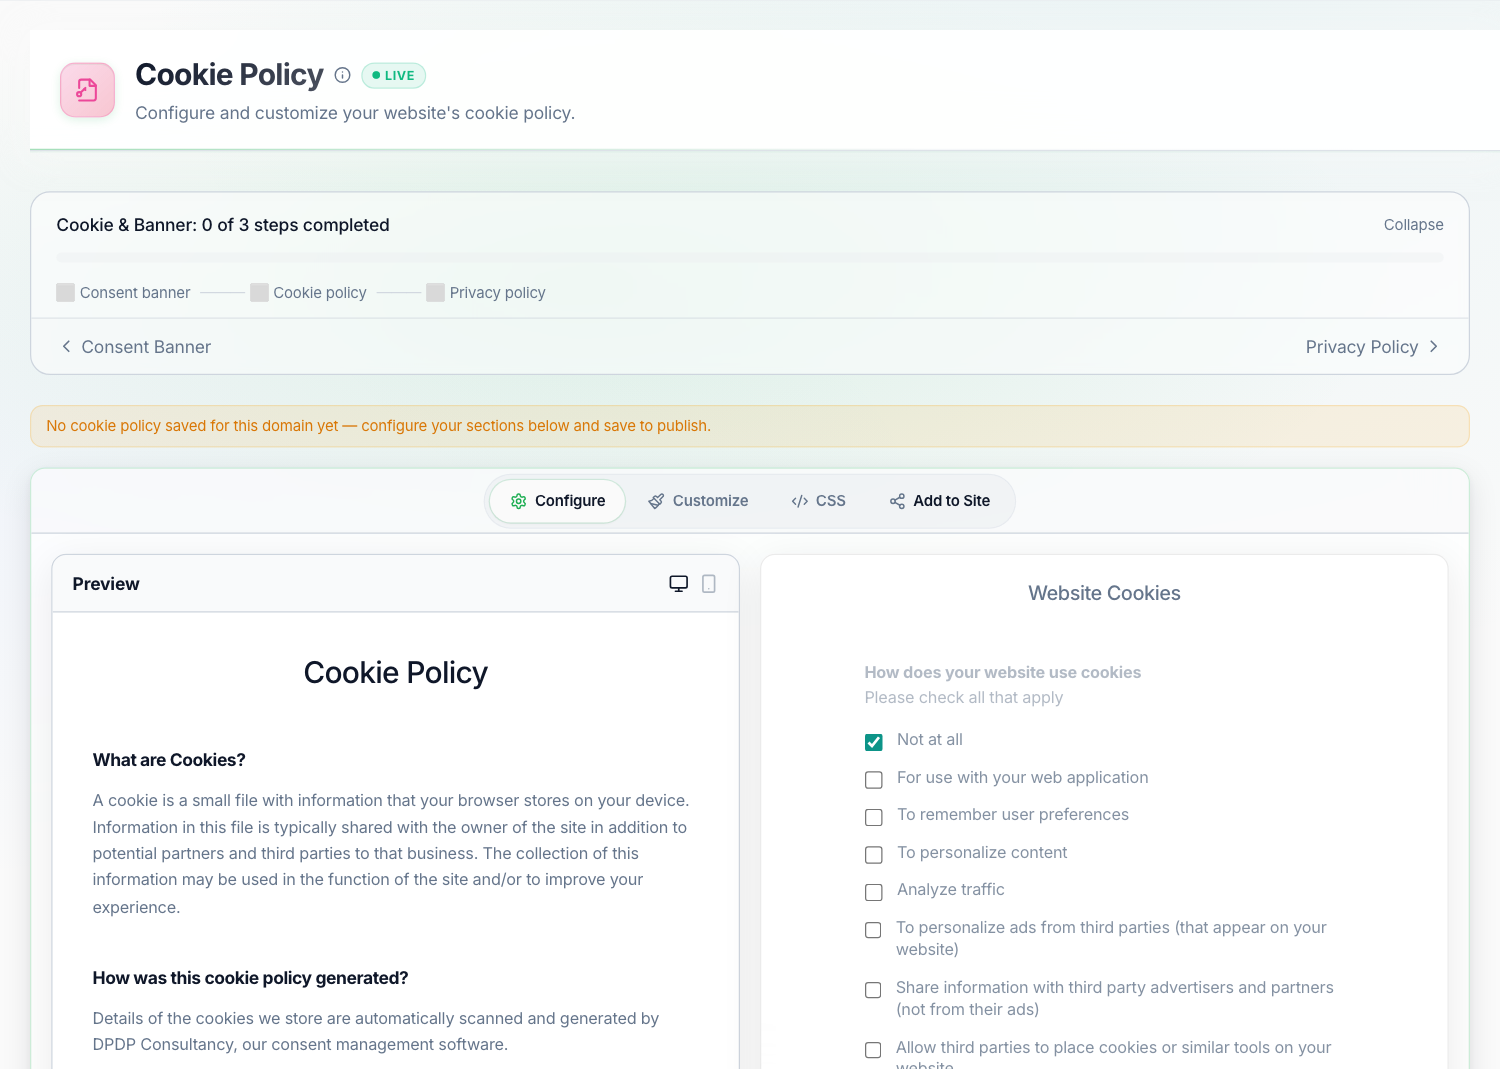The height and width of the screenshot is (1069, 1500).
Task: Collapse the Cookie & Banner steps panel
Action: (1413, 225)
